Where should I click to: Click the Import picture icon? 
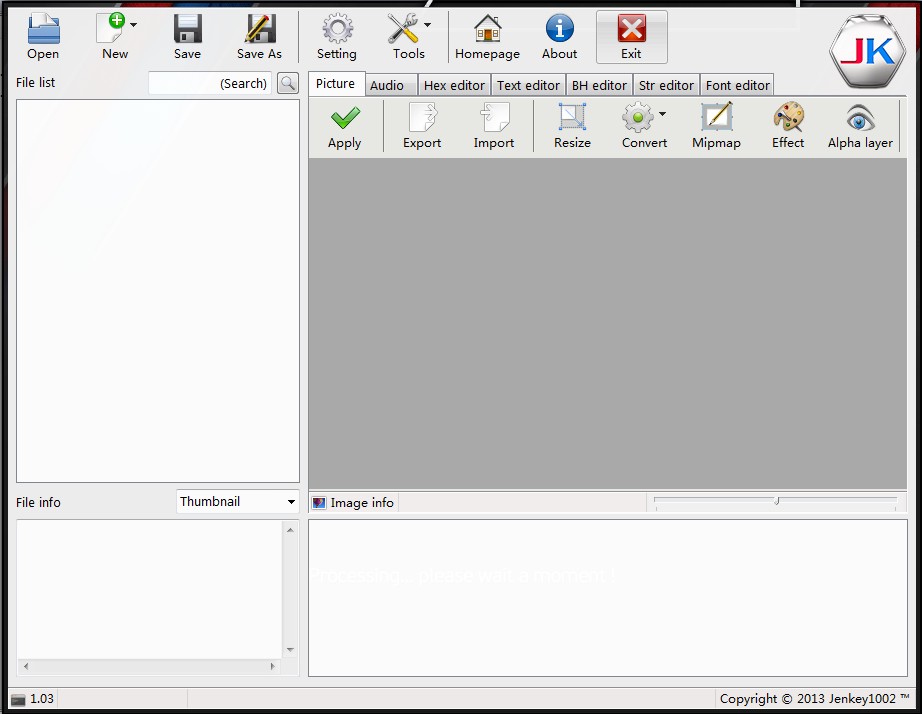(x=494, y=117)
